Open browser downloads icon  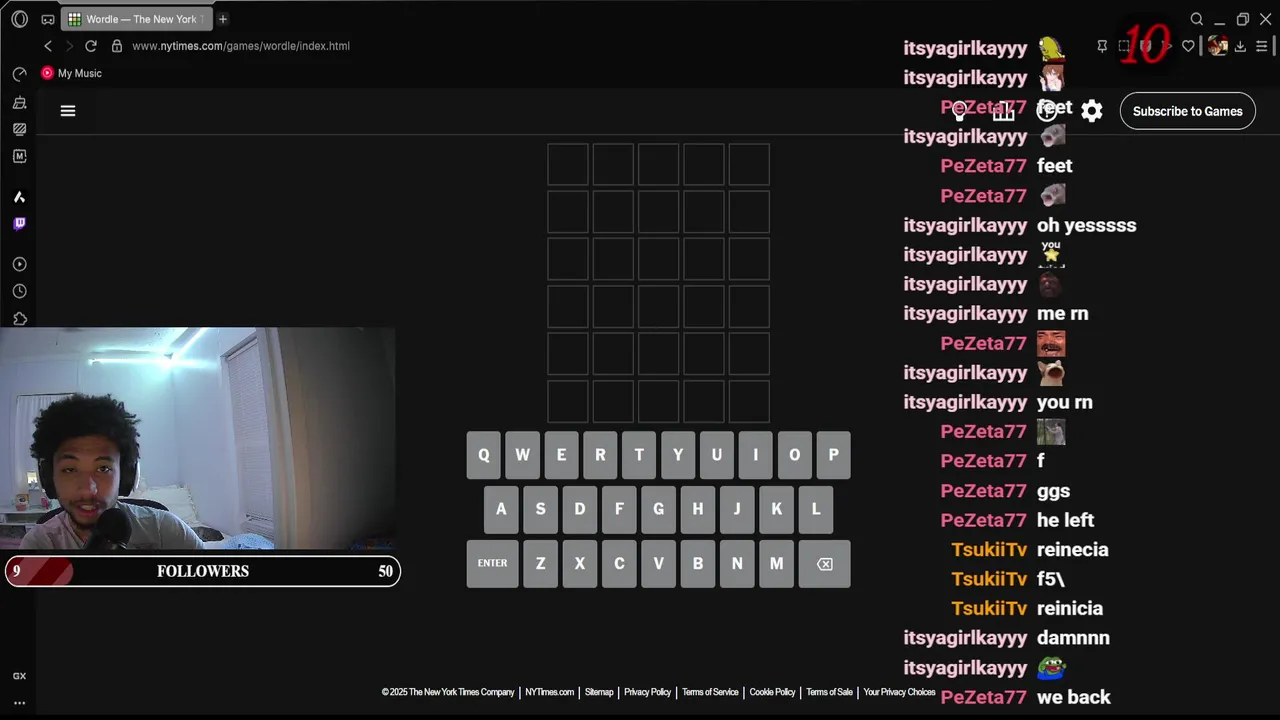(1240, 46)
